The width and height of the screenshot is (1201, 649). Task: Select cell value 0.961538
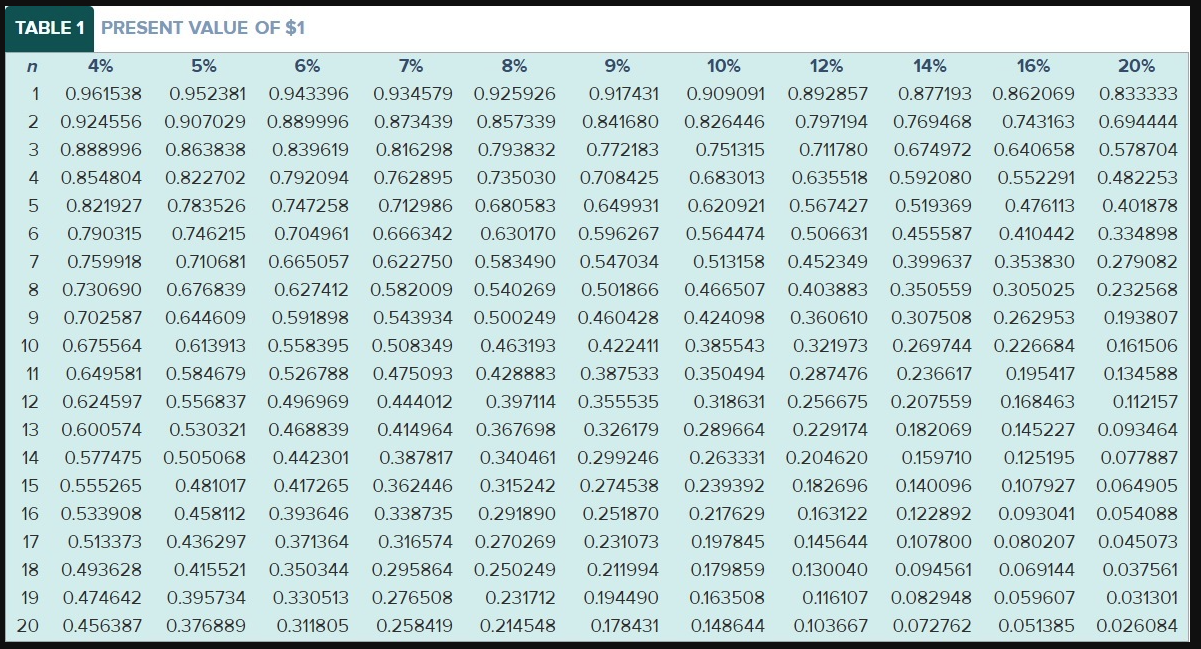(x=103, y=94)
